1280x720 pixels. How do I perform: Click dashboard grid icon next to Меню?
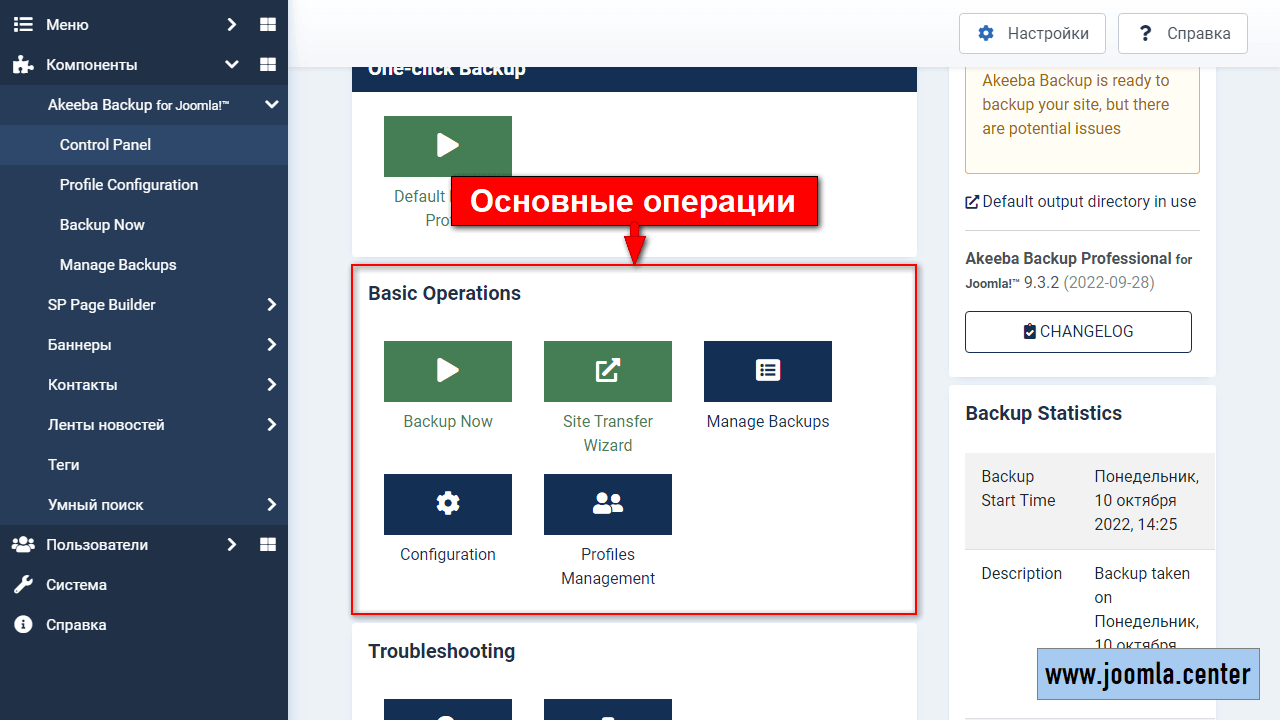coord(267,24)
